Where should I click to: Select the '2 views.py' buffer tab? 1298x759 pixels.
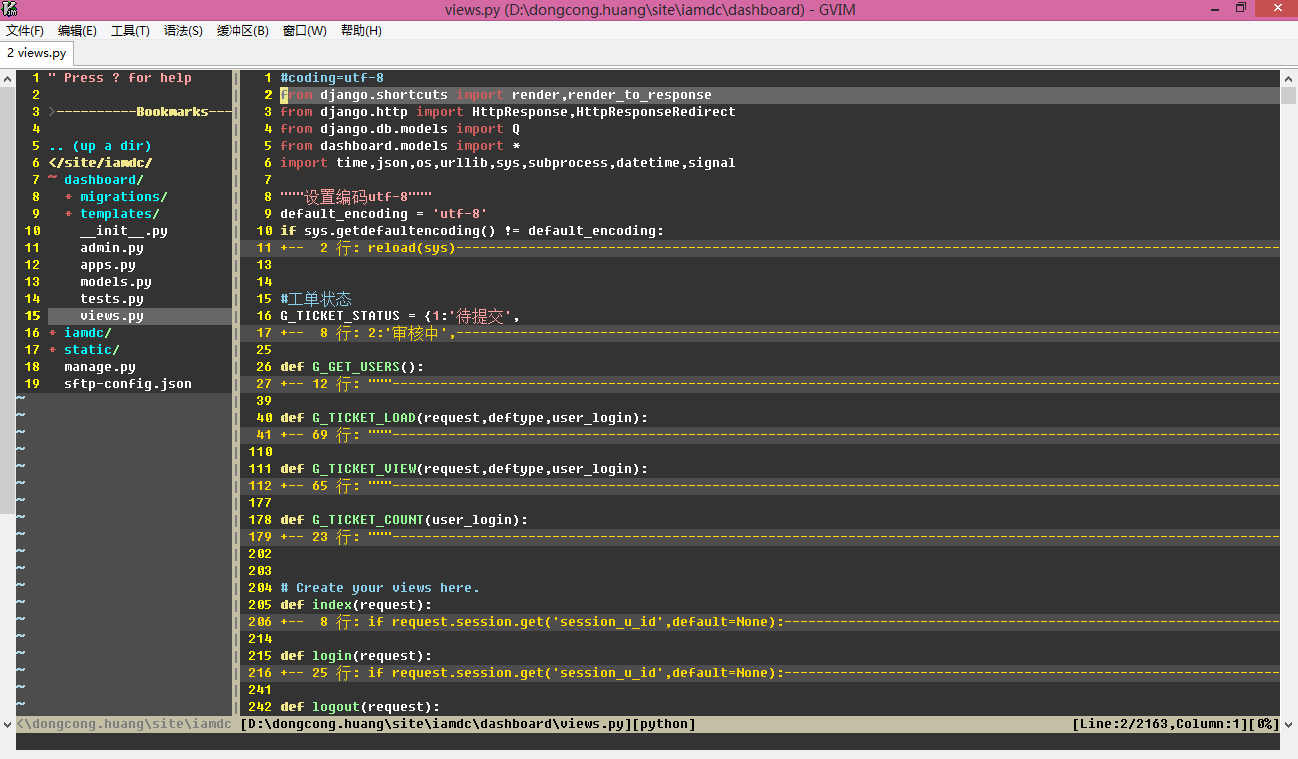click(36, 53)
